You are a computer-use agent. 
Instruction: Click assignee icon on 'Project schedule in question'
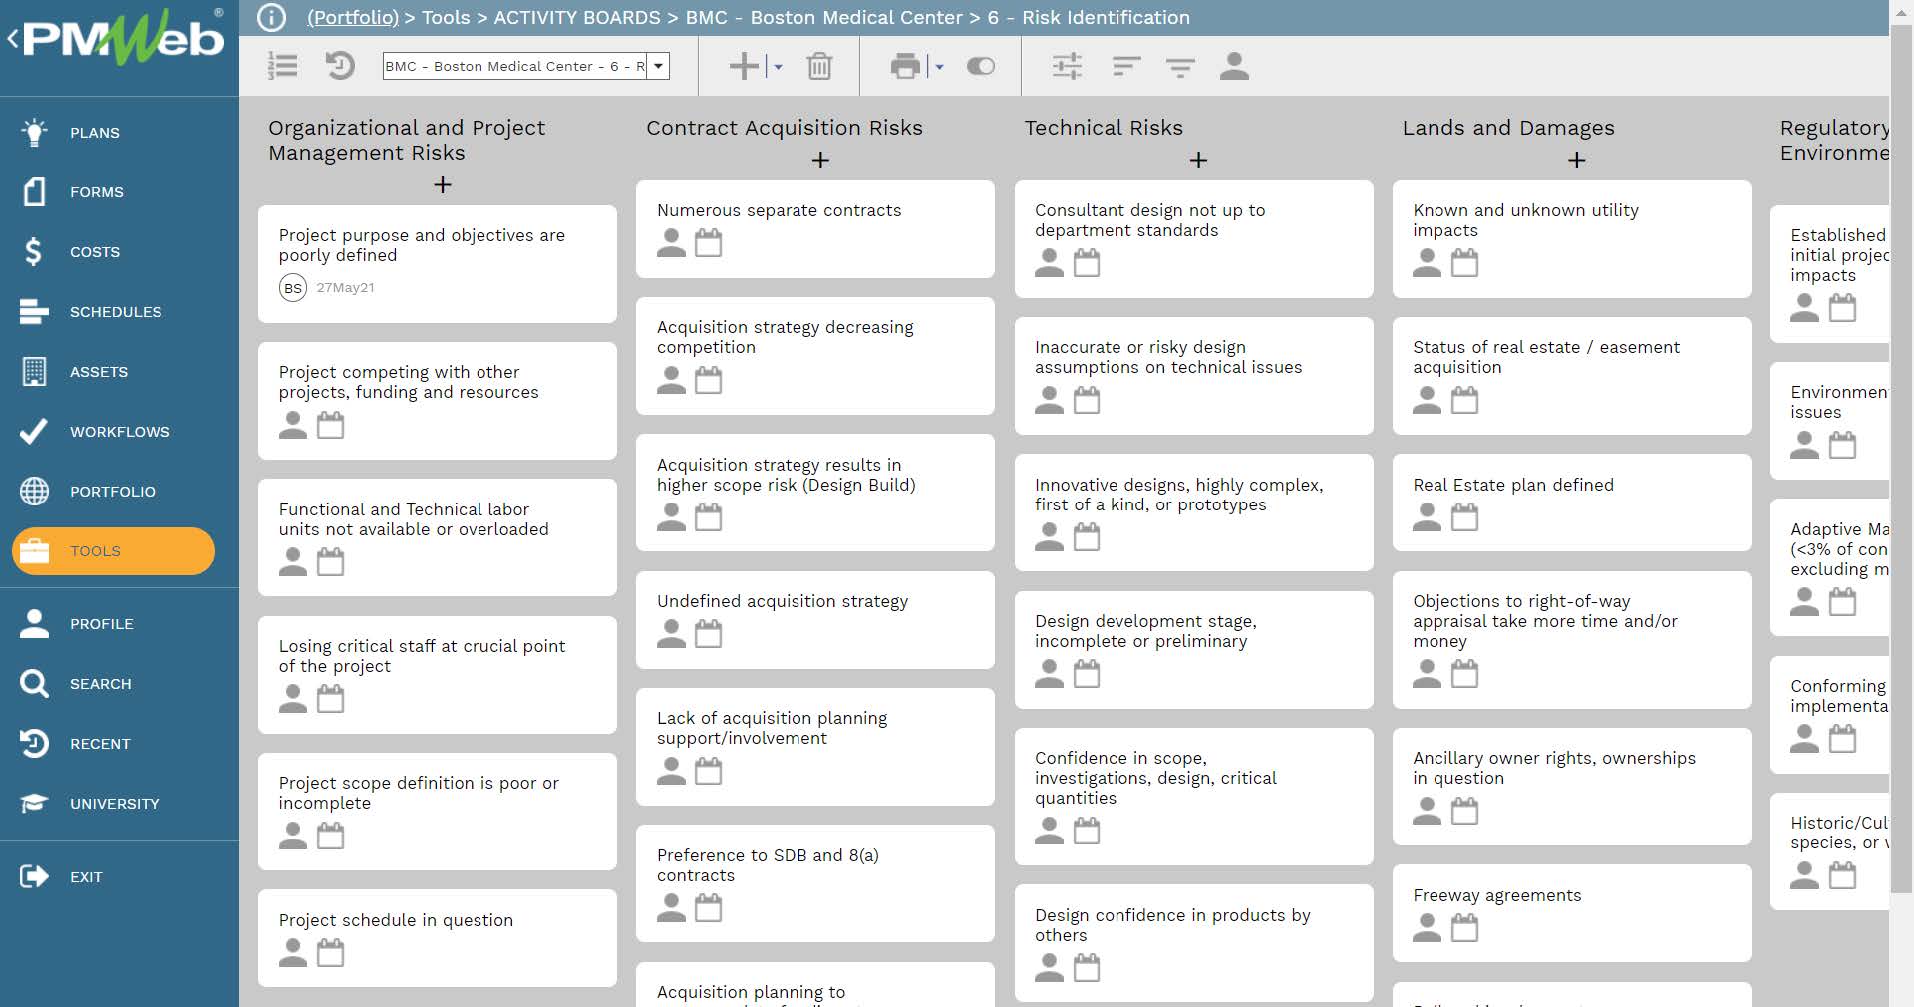293,953
